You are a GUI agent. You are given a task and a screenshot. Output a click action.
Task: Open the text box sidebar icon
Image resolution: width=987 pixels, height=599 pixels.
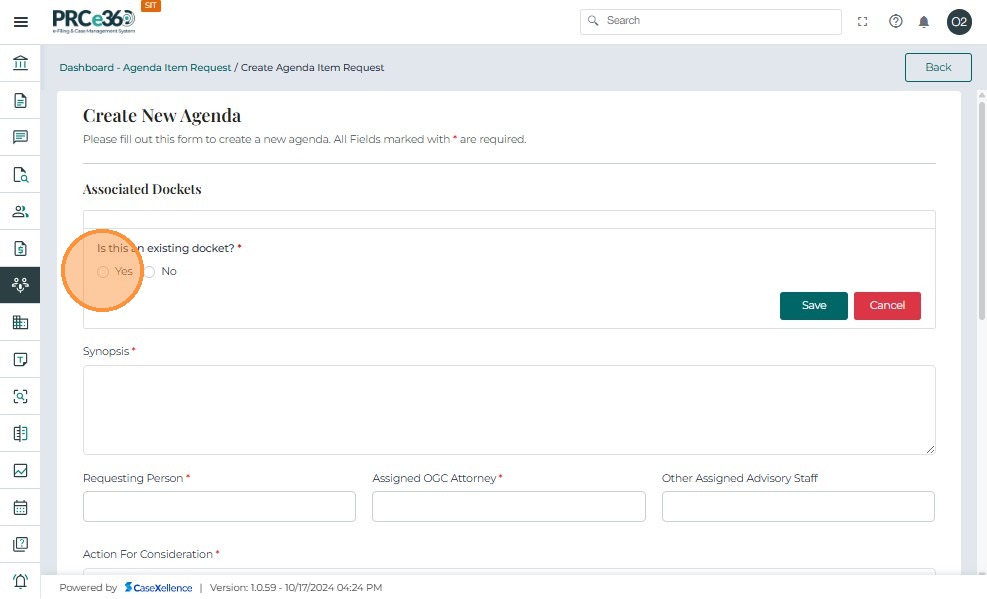click(20, 359)
